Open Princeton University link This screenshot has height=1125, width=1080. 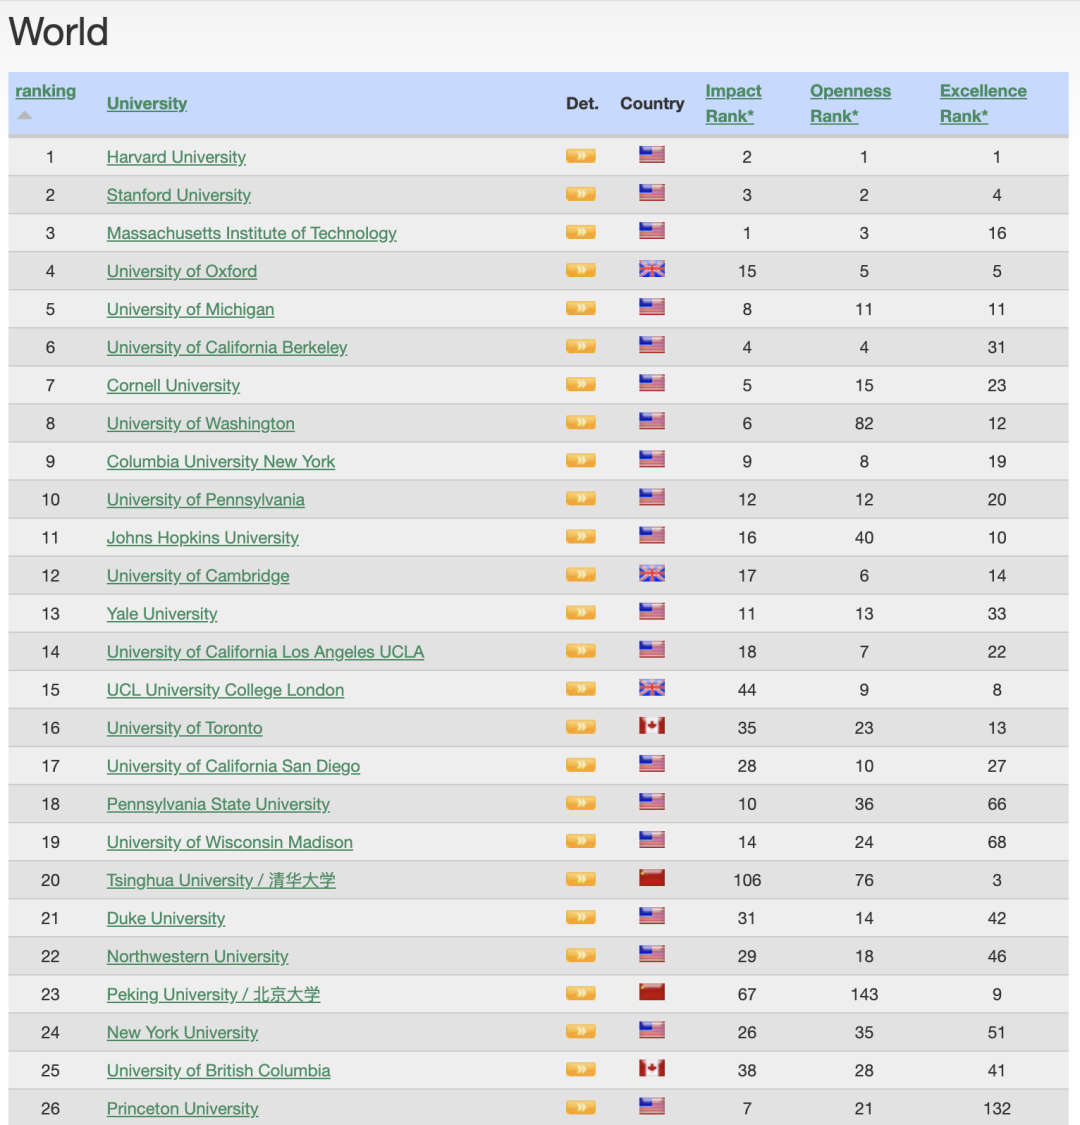pyautogui.click(x=182, y=1108)
